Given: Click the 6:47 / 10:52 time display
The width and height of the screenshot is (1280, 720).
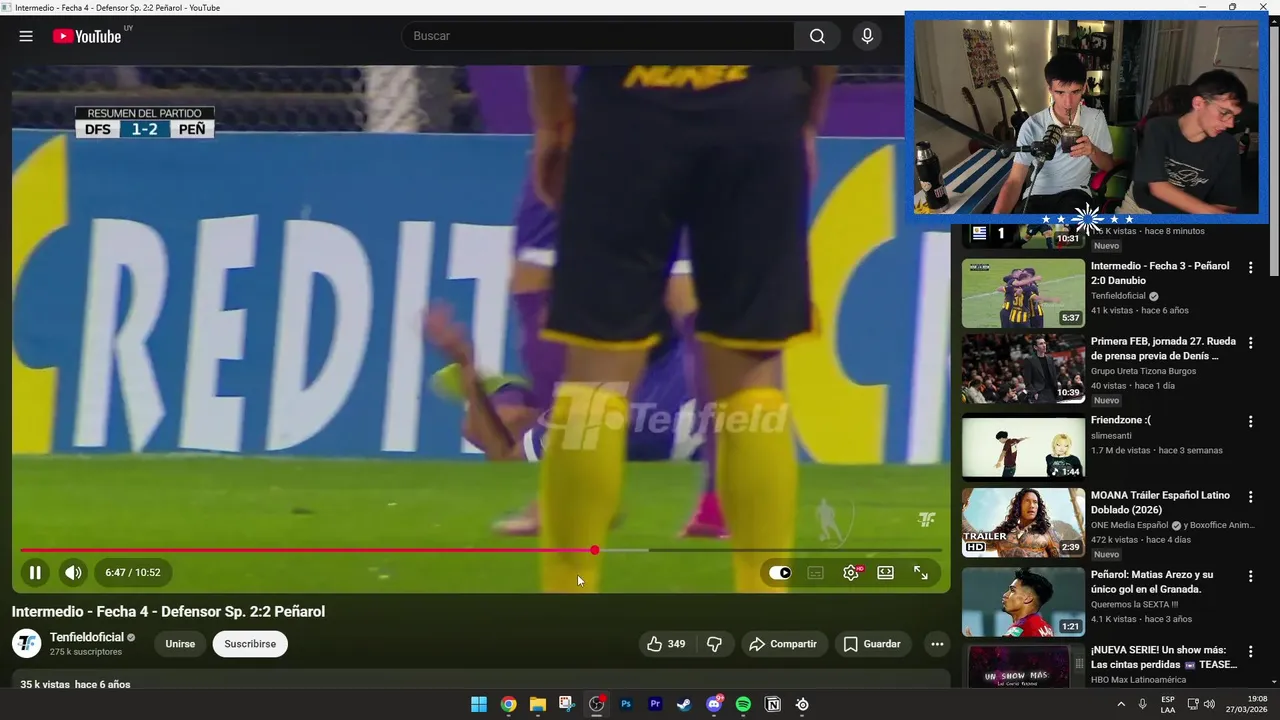Looking at the screenshot, I should pos(133,573).
